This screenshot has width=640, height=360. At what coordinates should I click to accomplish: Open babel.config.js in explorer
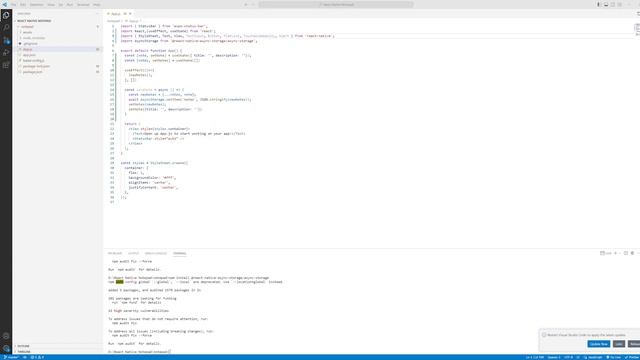[x=33, y=60]
